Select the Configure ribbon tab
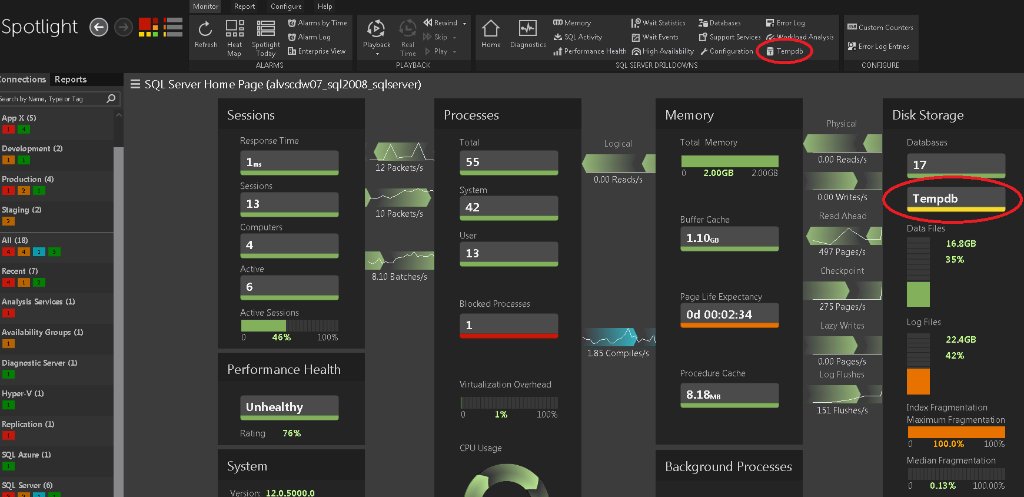Image resolution: width=1024 pixels, height=497 pixels. pyautogui.click(x=286, y=7)
